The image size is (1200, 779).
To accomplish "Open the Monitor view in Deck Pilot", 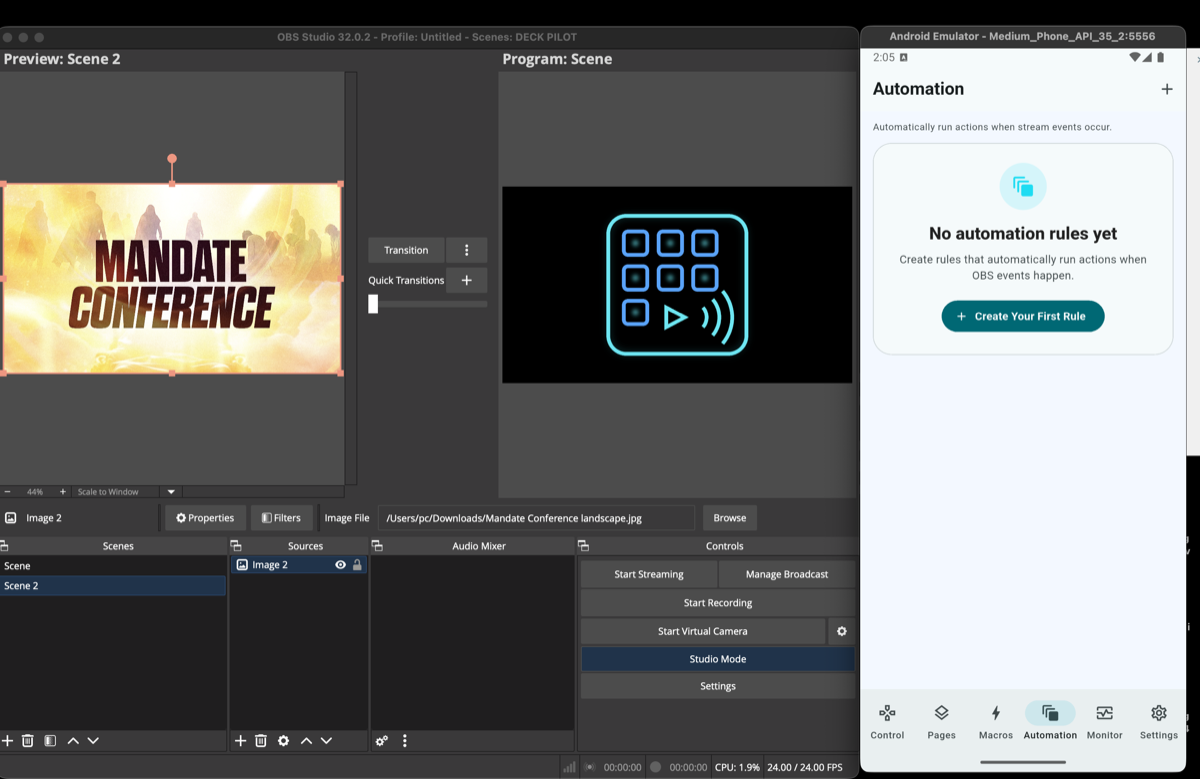I will pyautogui.click(x=1104, y=721).
